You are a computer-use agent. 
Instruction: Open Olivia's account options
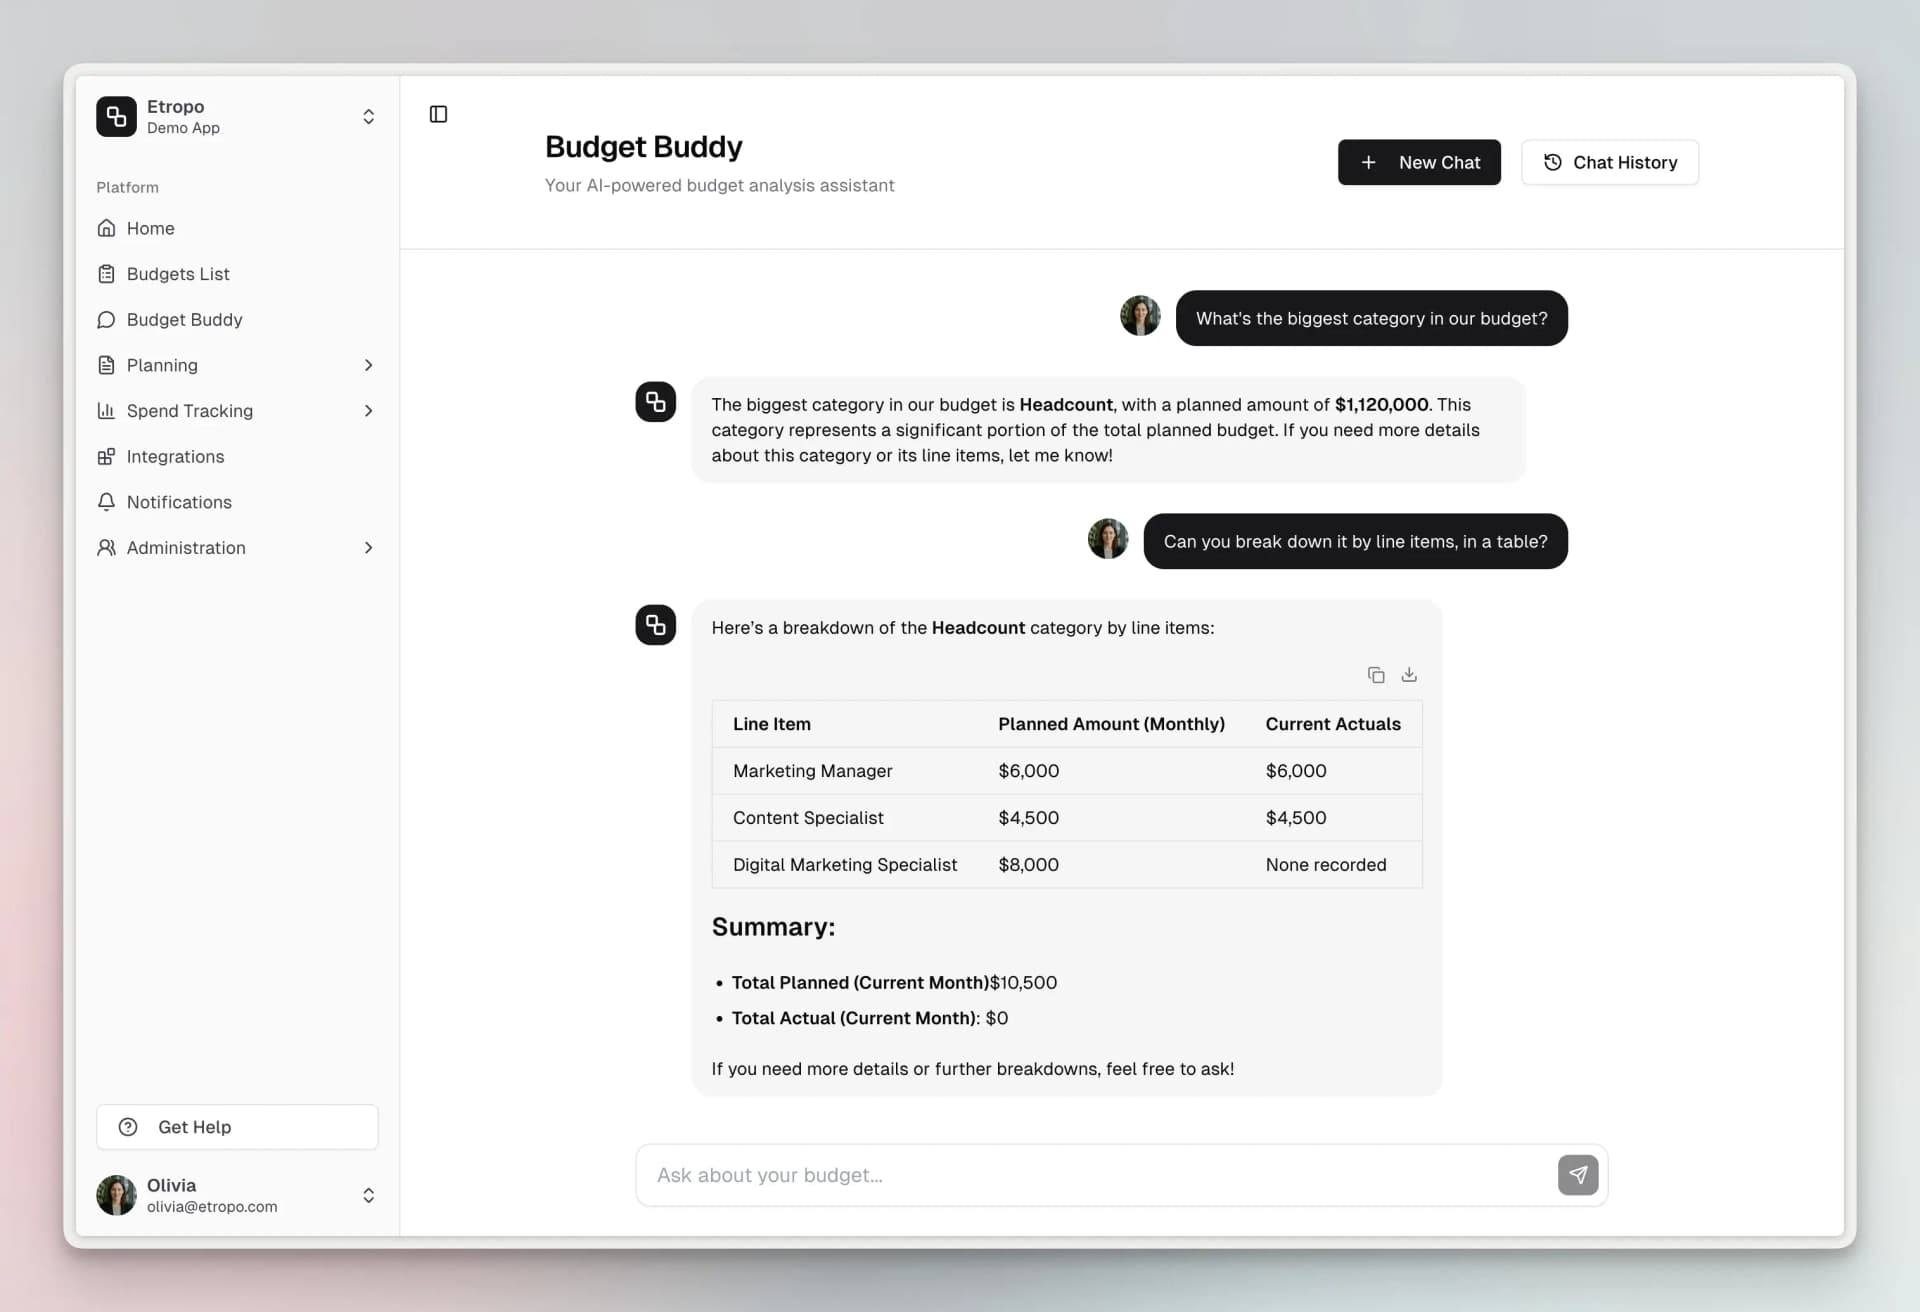coord(368,1195)
